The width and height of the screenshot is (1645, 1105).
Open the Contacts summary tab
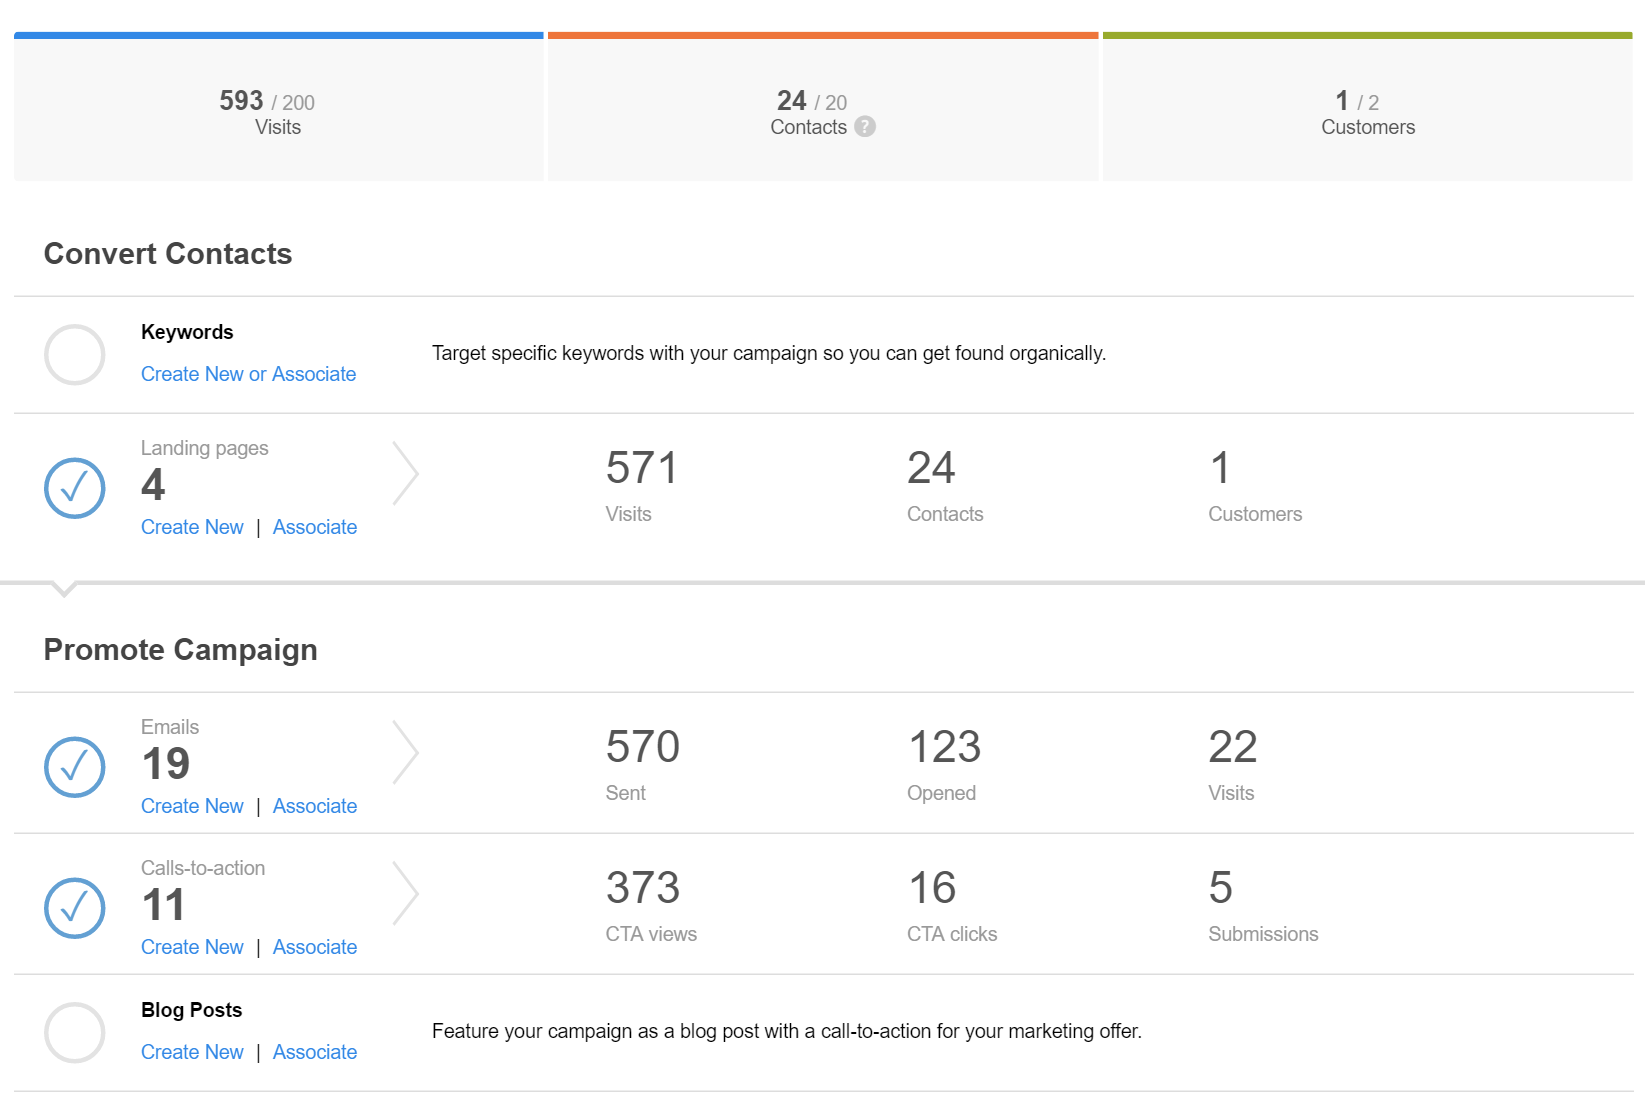[x=822, y=105]
